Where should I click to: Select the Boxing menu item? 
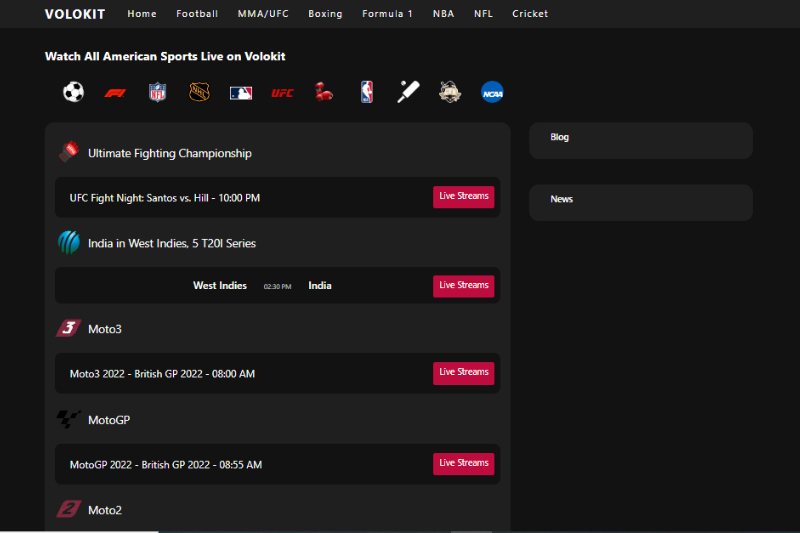[x=325, y=14]
